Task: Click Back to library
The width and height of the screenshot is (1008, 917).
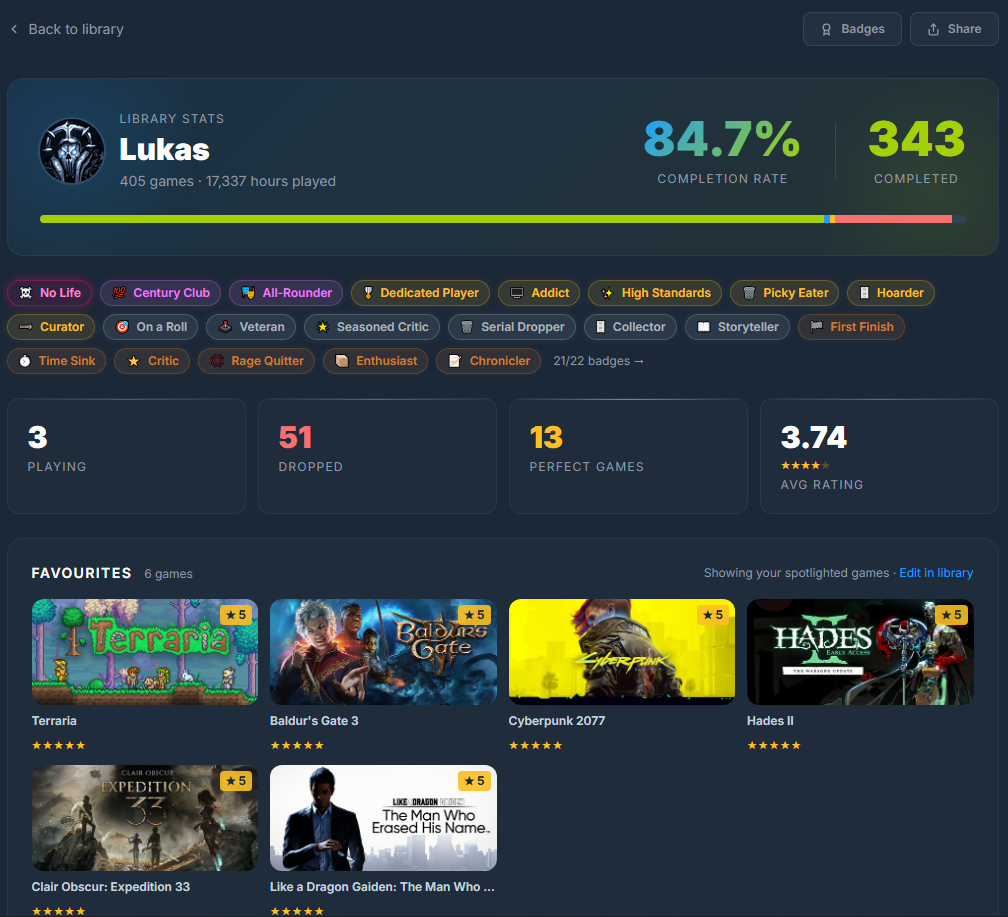Action: [x=66, y=29]
